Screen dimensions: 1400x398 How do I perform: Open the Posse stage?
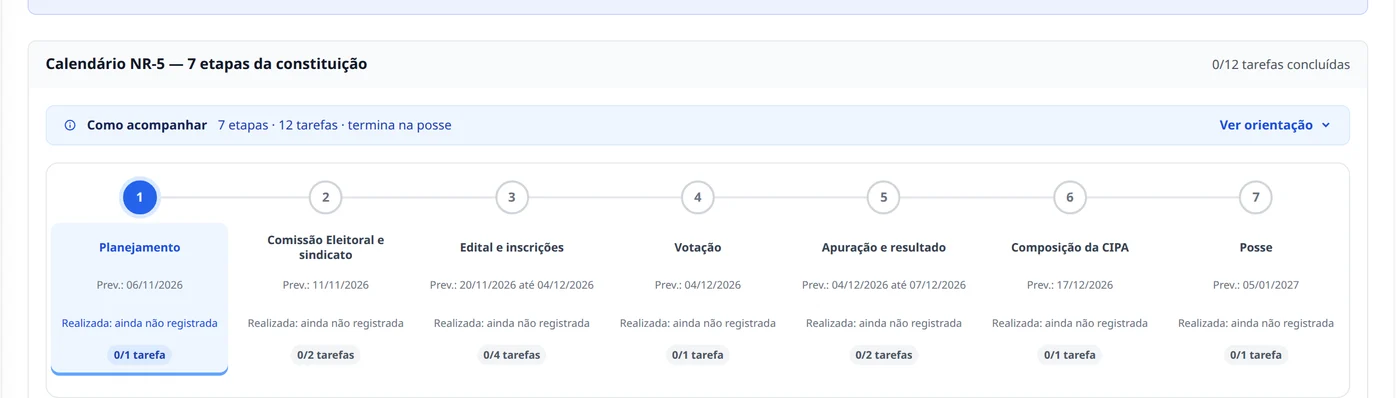point(1256,248)
